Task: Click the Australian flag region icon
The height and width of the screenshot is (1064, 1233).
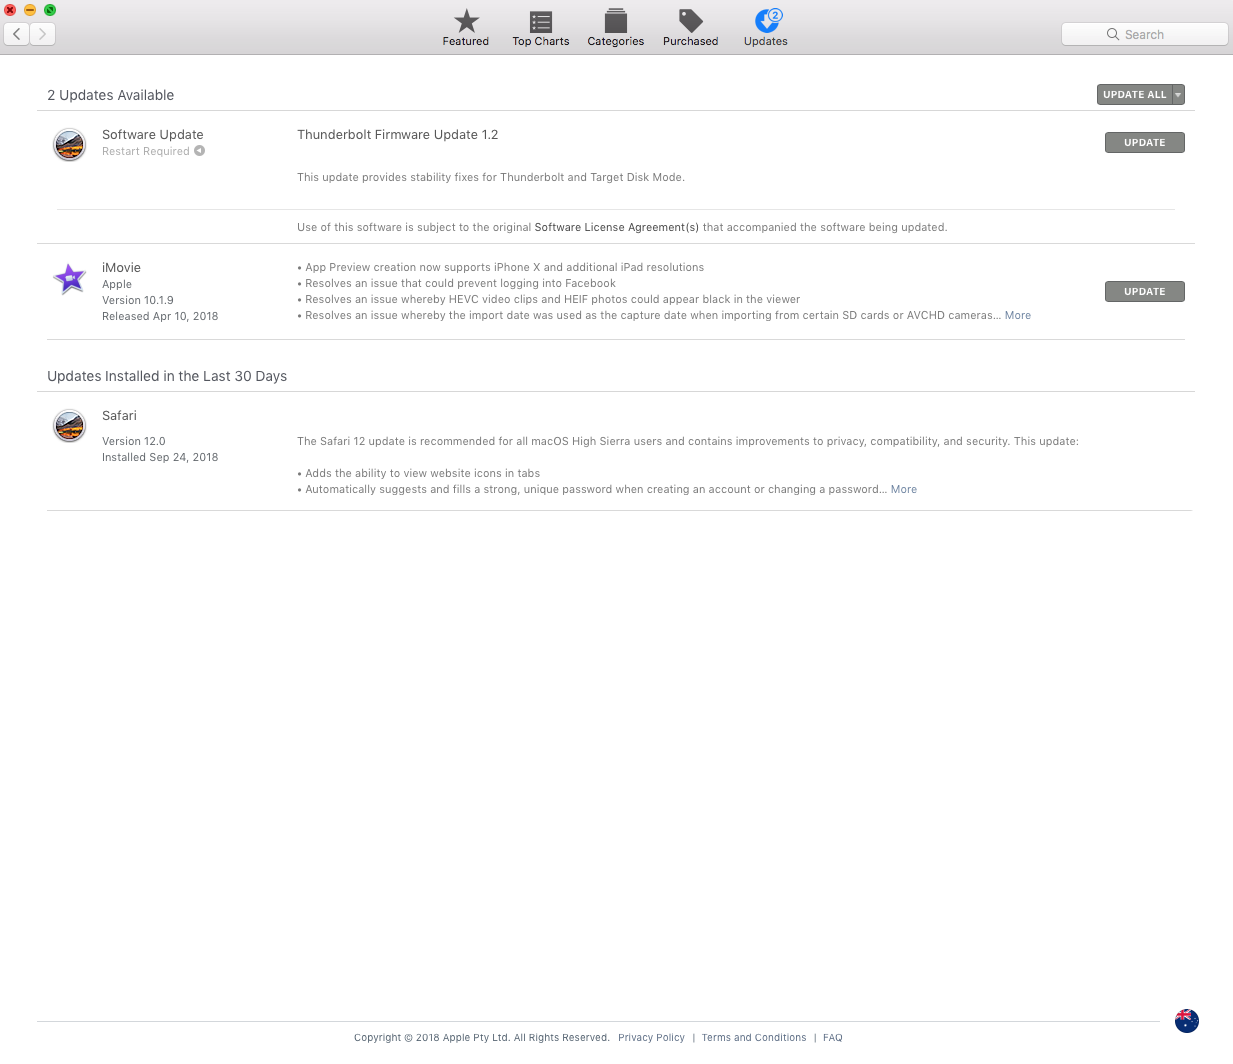Action: [1187, 1020]
